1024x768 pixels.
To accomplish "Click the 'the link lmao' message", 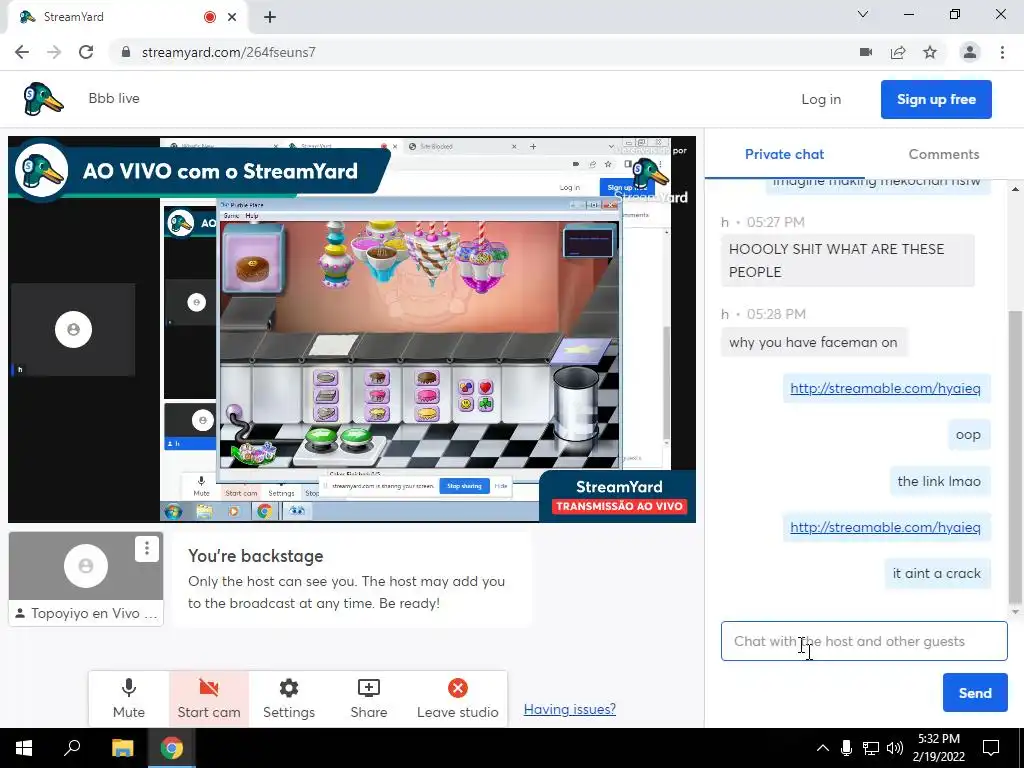I will pyautogui.click(x=939, y=481).
